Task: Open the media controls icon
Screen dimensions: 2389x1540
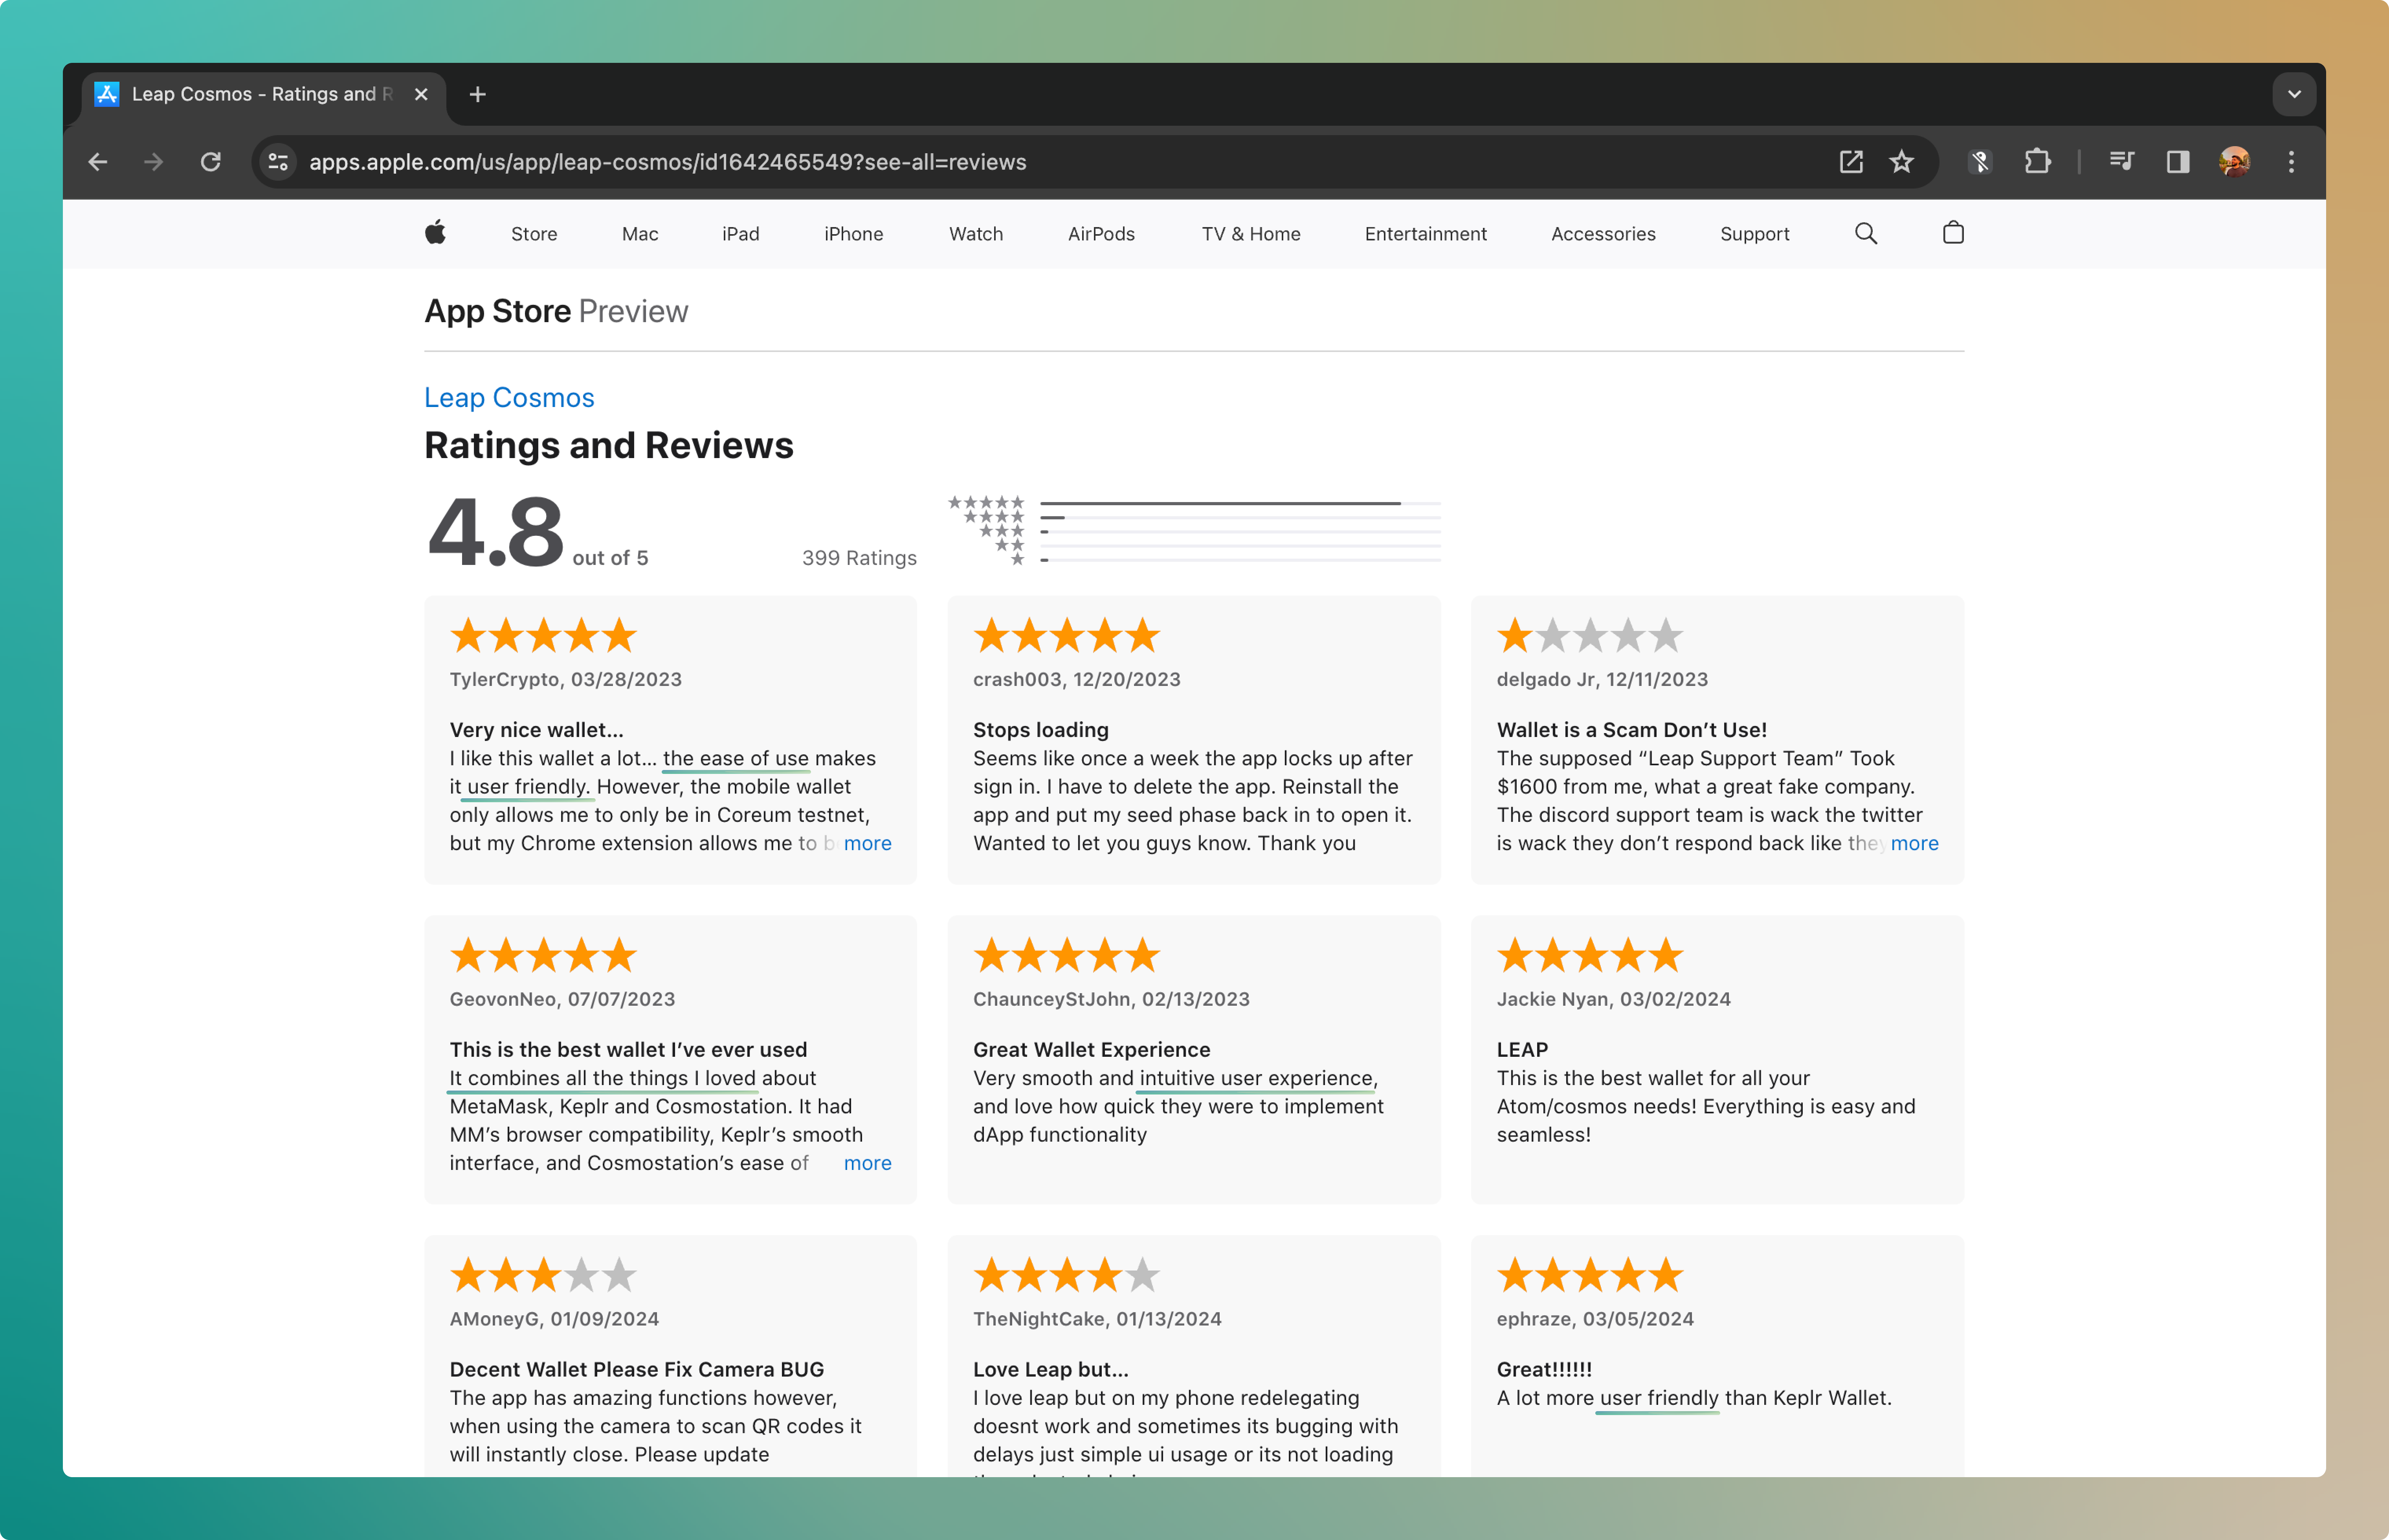Action: pos(2121,161)
